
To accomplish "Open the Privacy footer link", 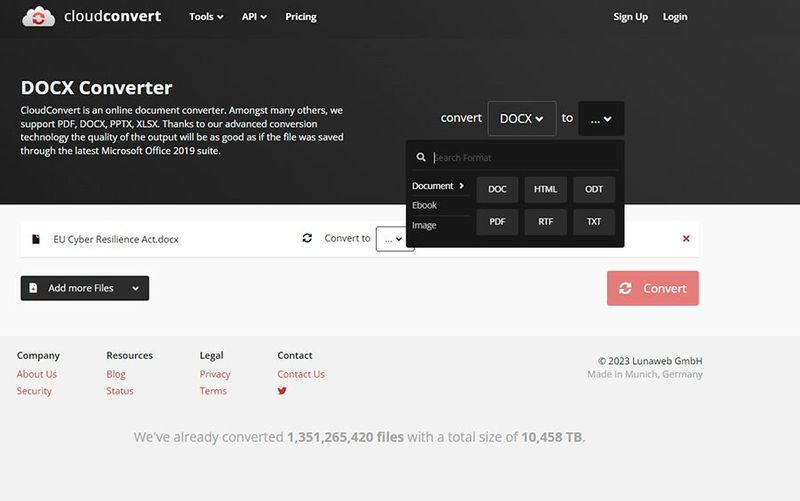I will pos(215,374).
